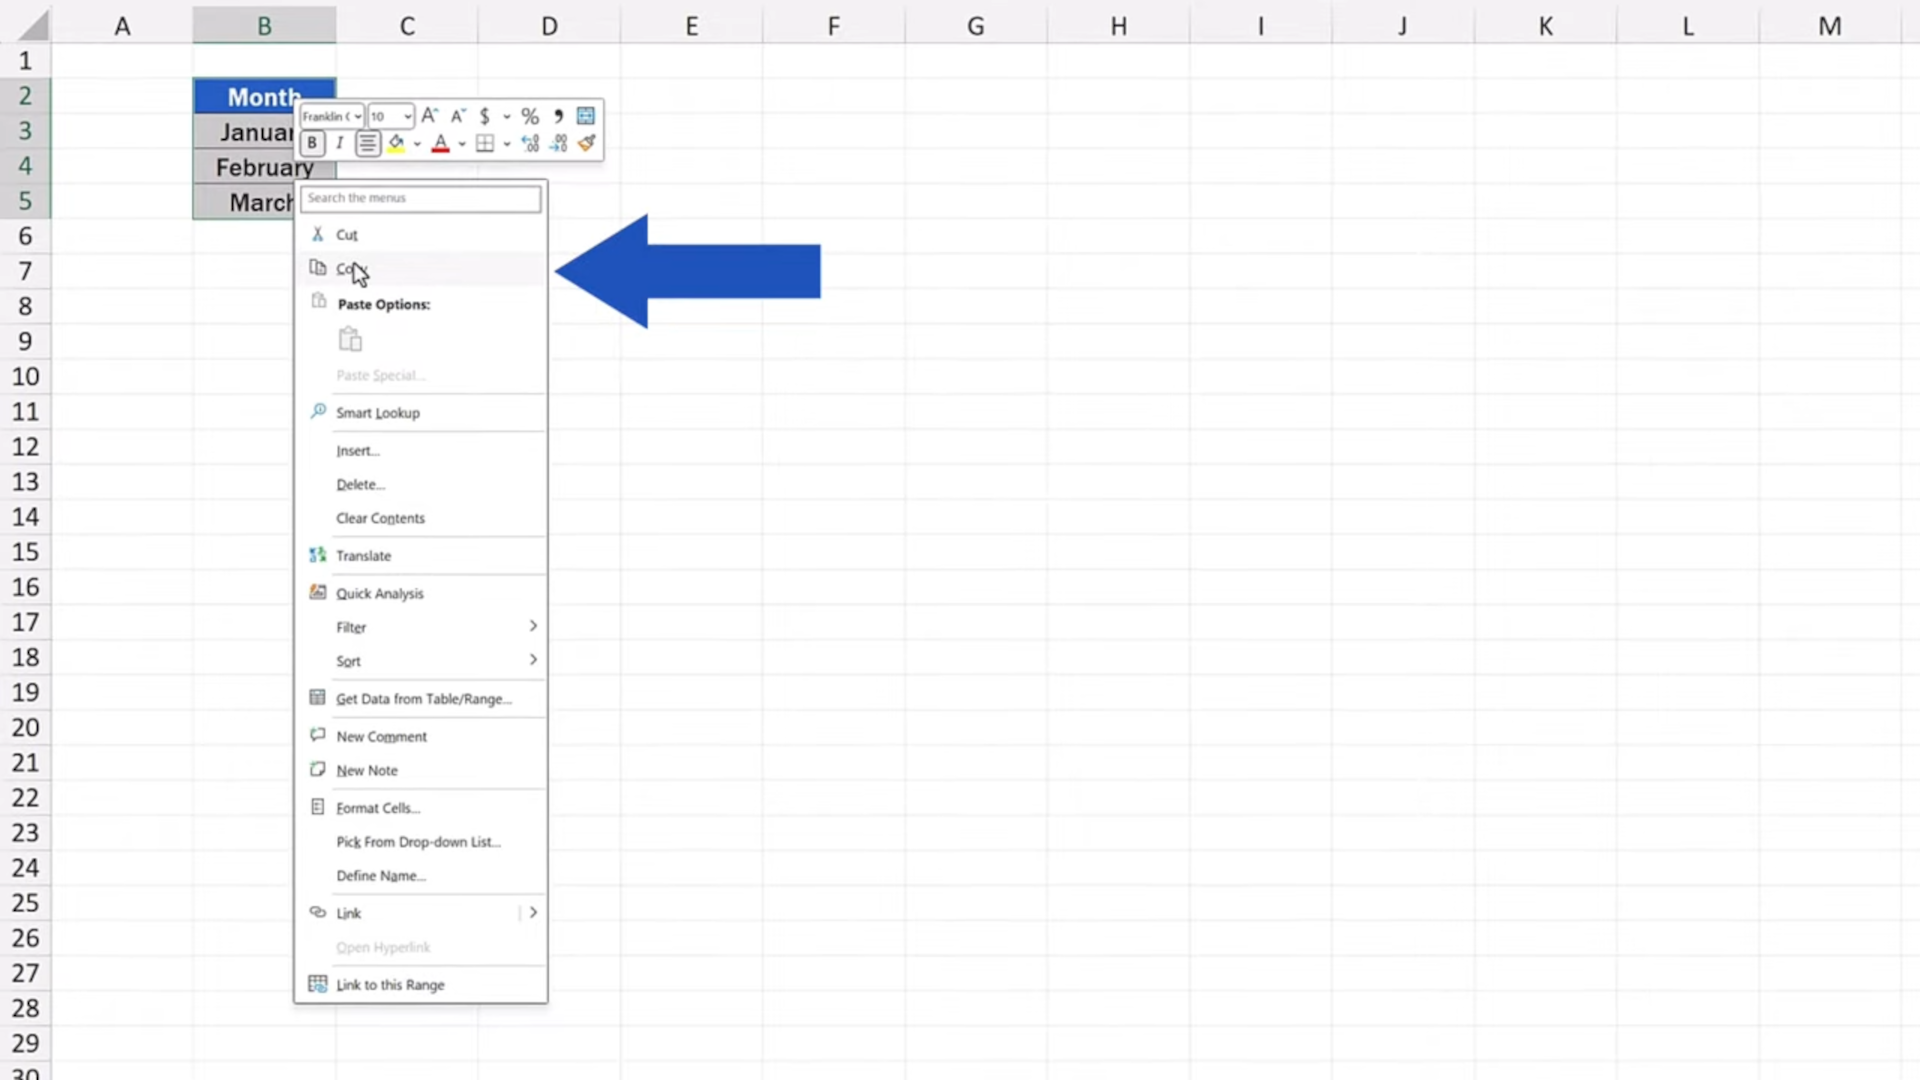Apply the yellow fill color
Viewport: 1920px width, 1080px height.
point(396,144)
